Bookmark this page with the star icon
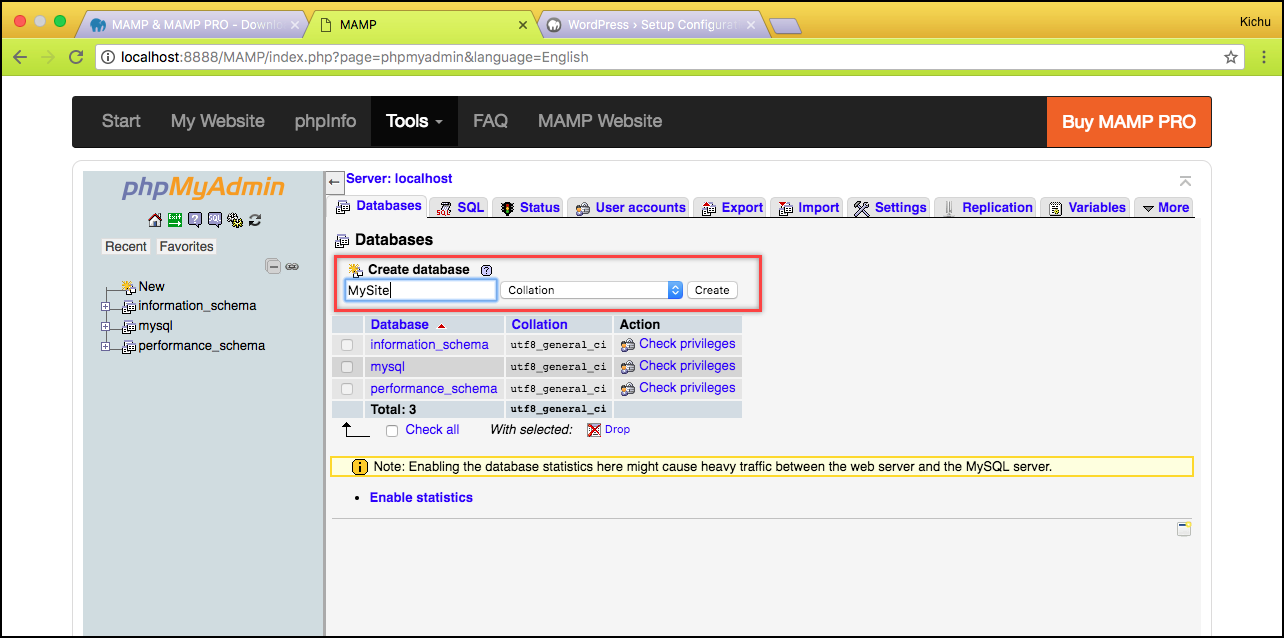 [x=1231, y=57]
